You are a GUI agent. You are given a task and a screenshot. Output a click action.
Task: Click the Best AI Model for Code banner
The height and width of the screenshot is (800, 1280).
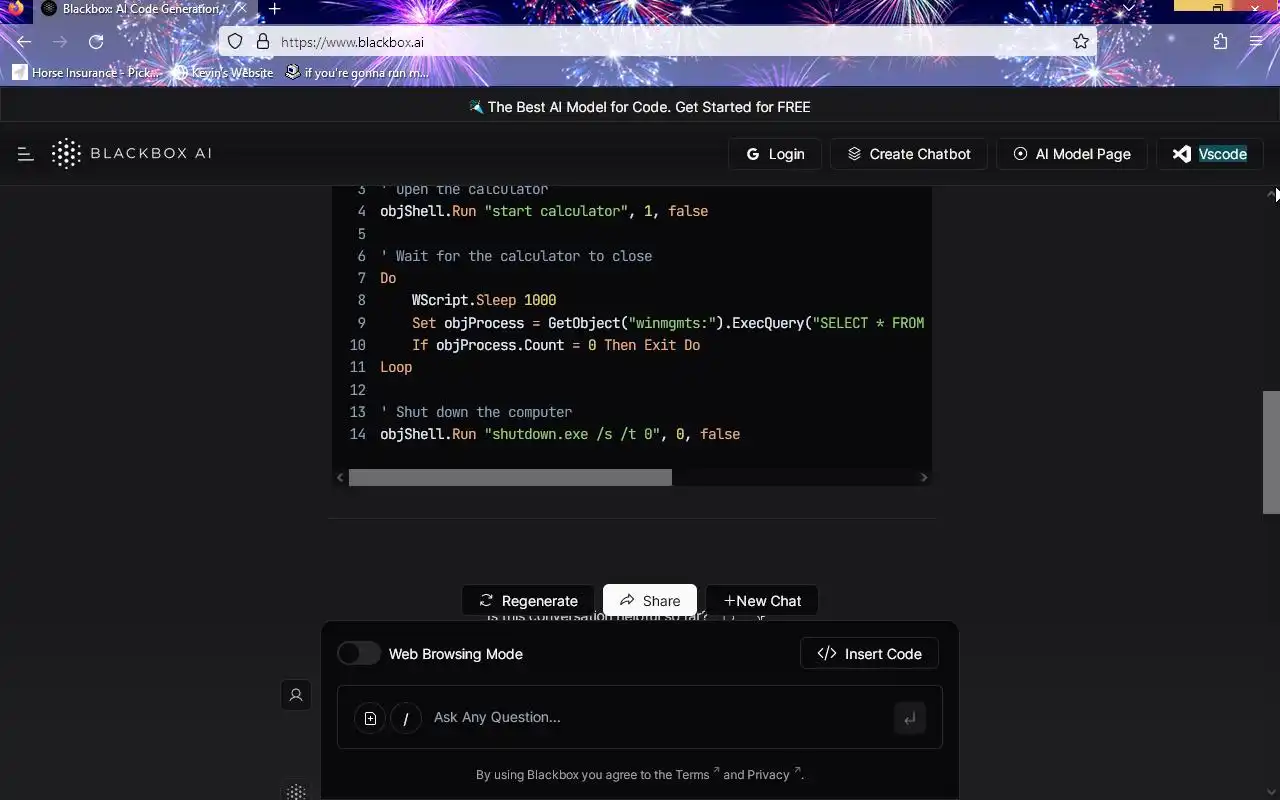(640, 107)
